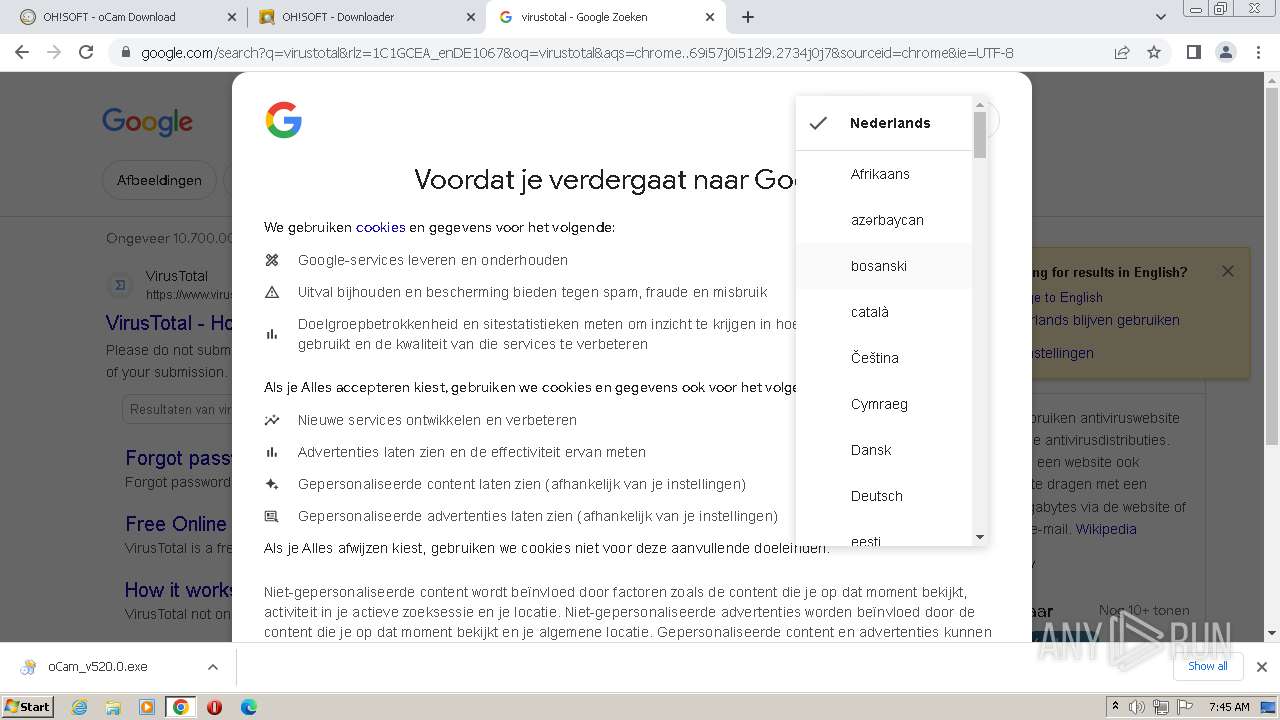The height and width of the screenshot is (720, 1280).
Task: Click the language list scrollbar thumb
Action: coord(980,134)
